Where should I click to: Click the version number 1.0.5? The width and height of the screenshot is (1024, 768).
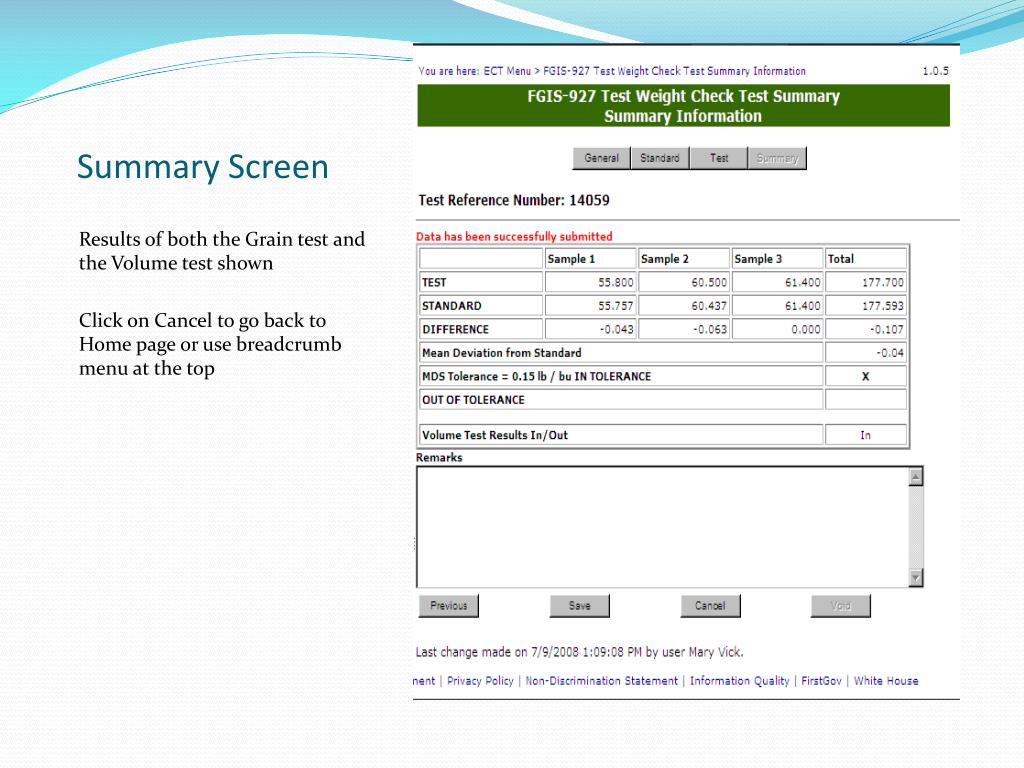coord(935,71)
